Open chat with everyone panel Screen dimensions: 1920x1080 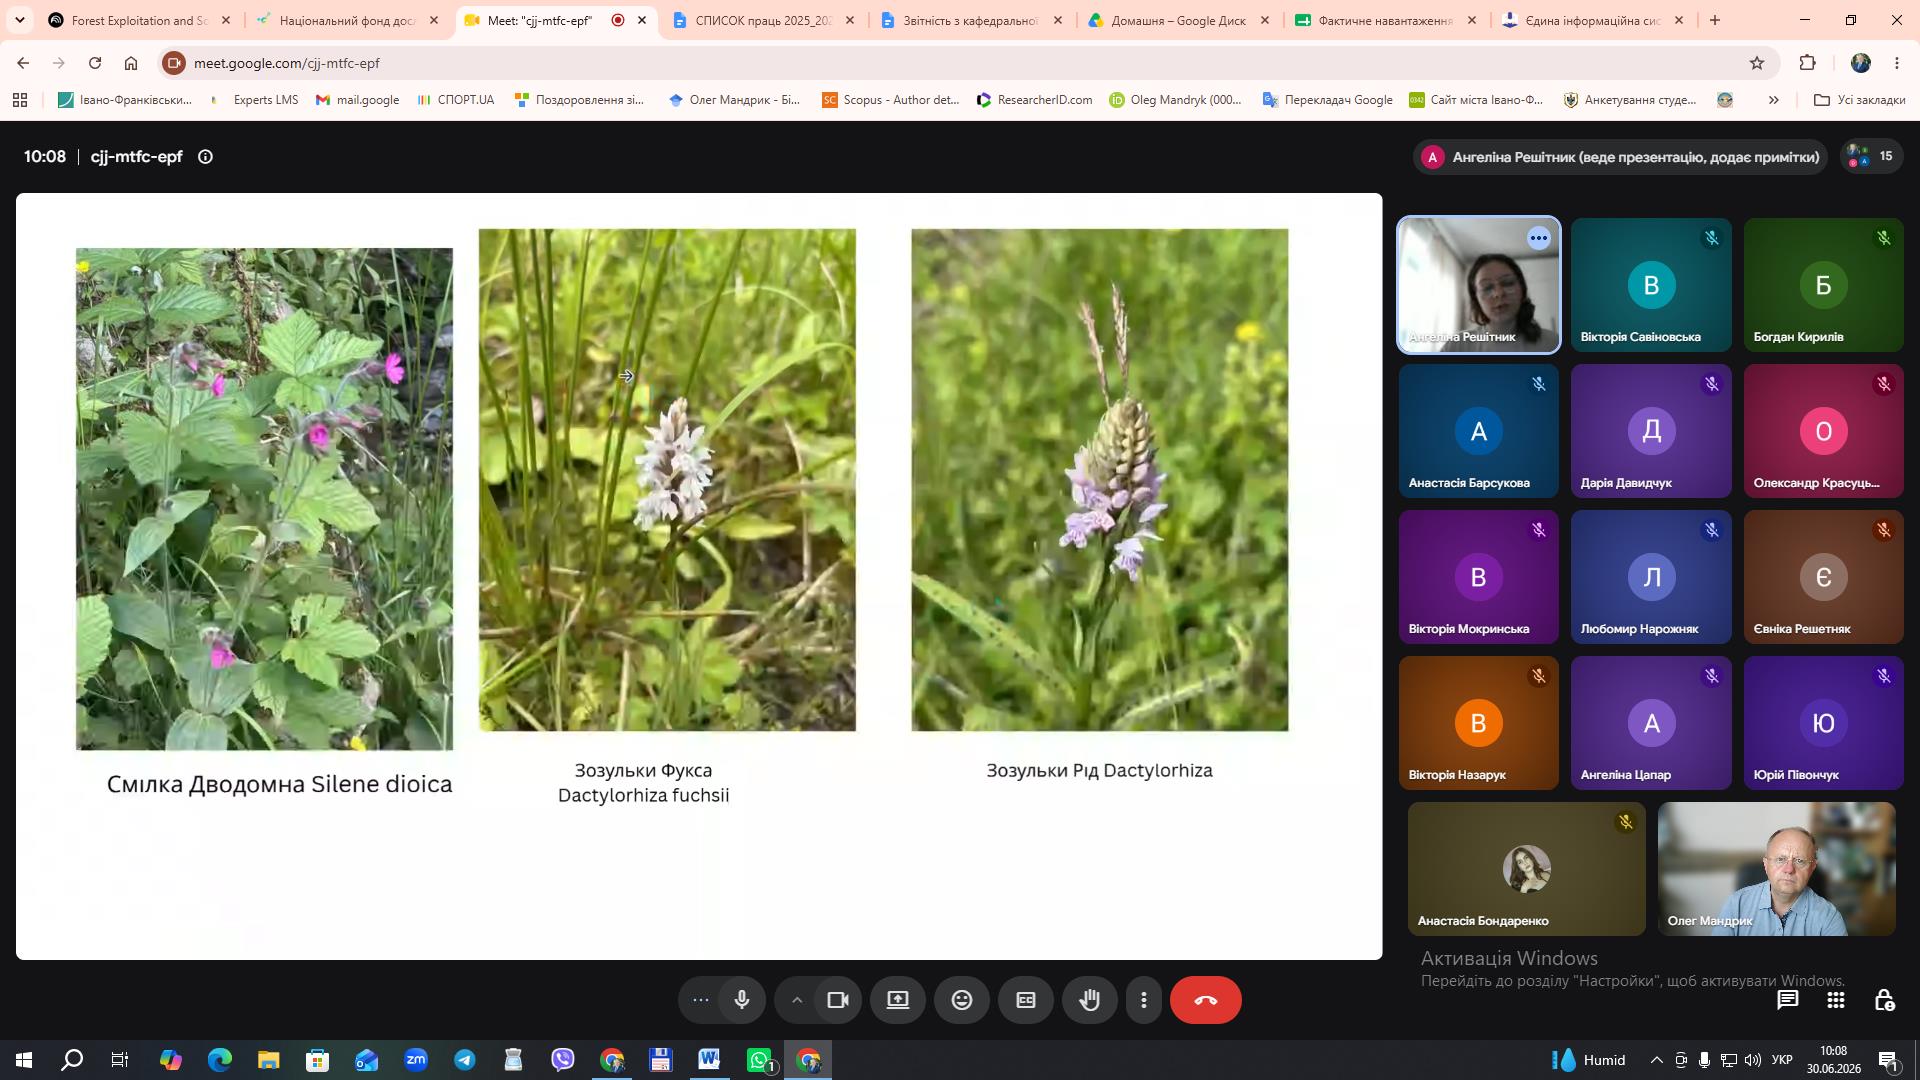(1787, 1000)
